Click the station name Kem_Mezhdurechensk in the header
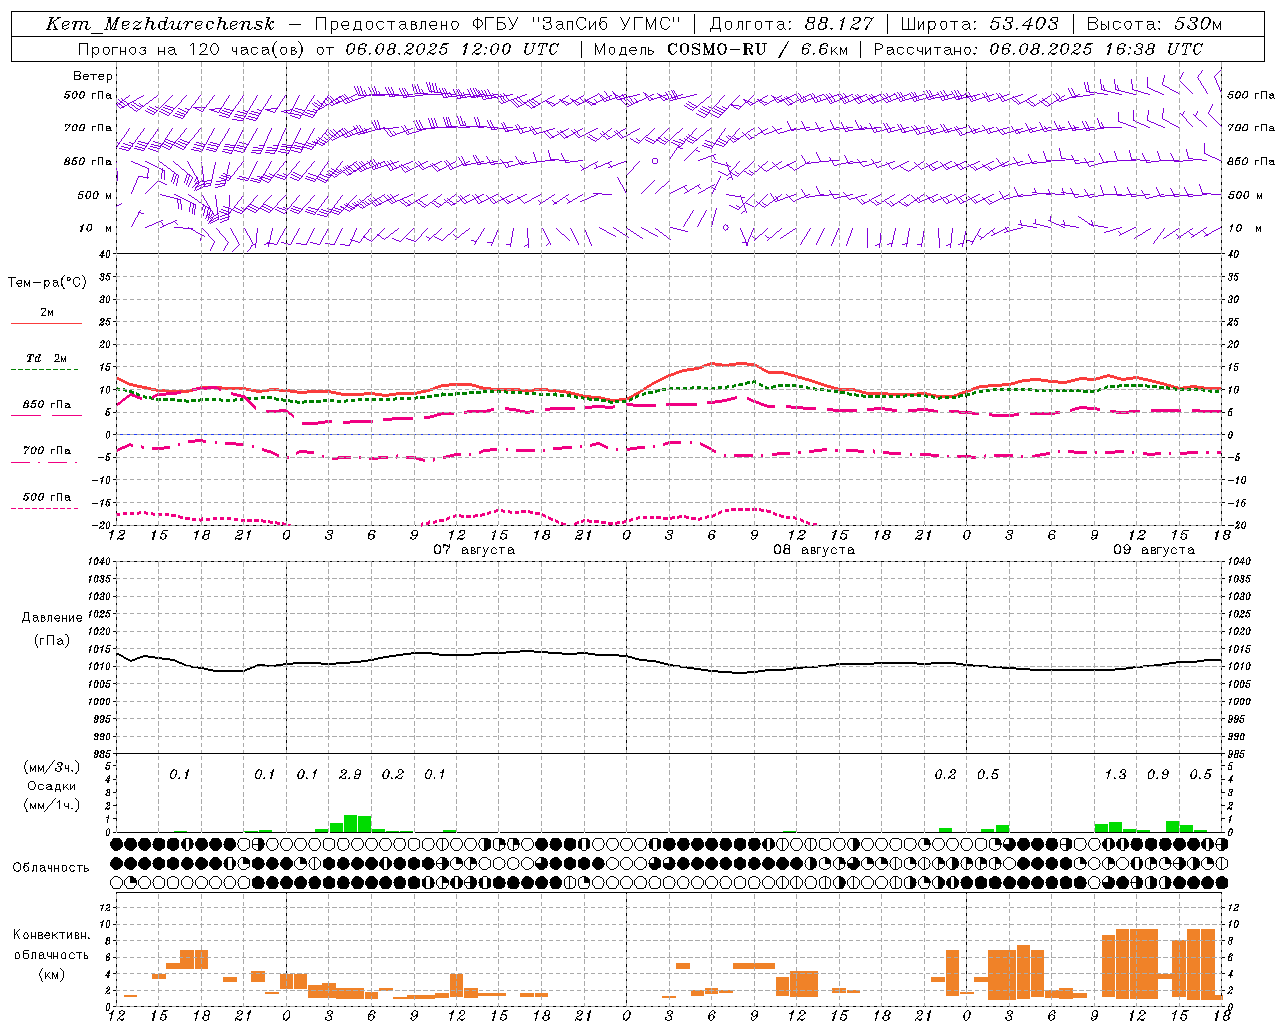 pos(160,24)
